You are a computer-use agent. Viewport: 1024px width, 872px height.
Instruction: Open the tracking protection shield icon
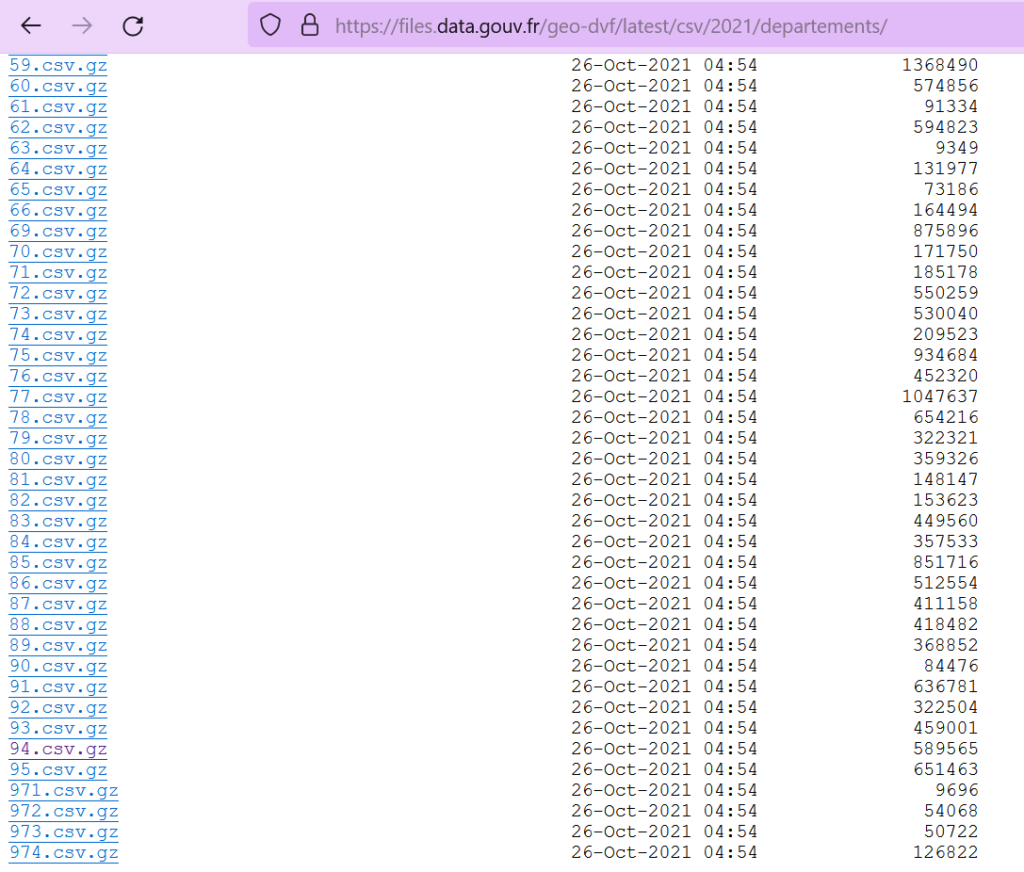(270, 25)
